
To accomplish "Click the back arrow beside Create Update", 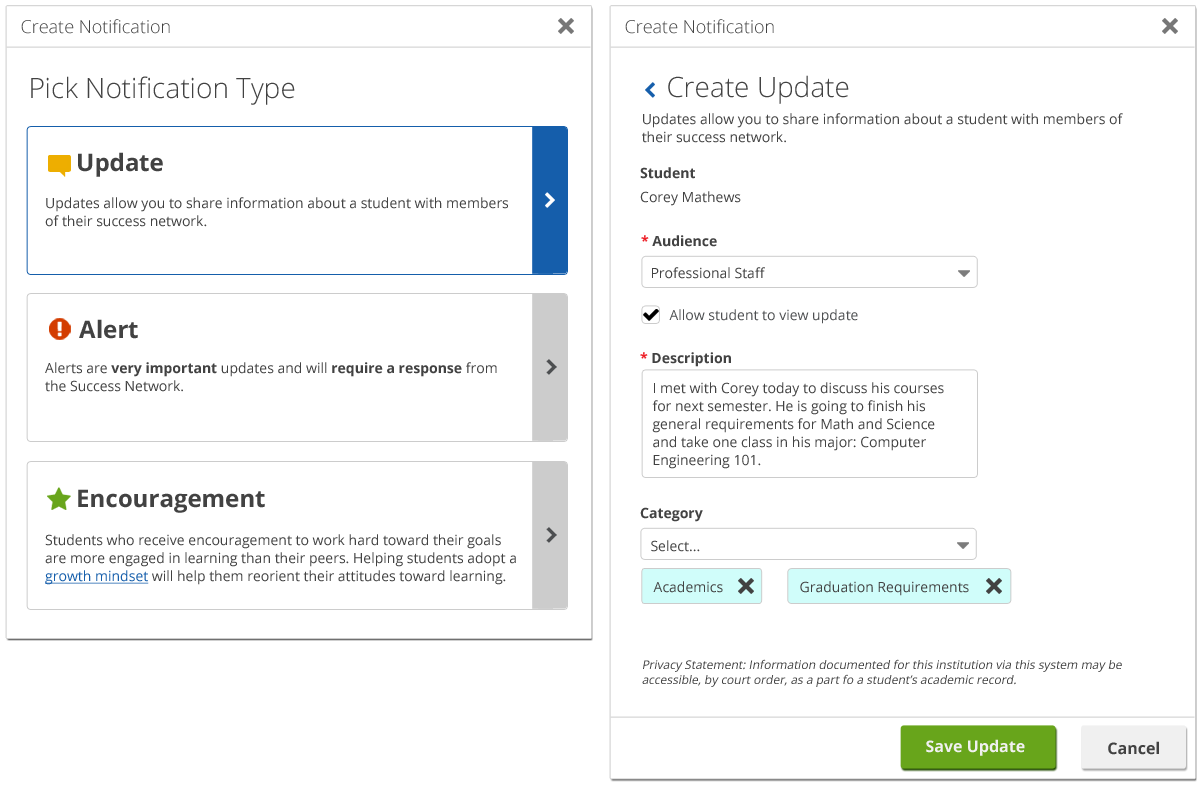I will tap(650, 88).
